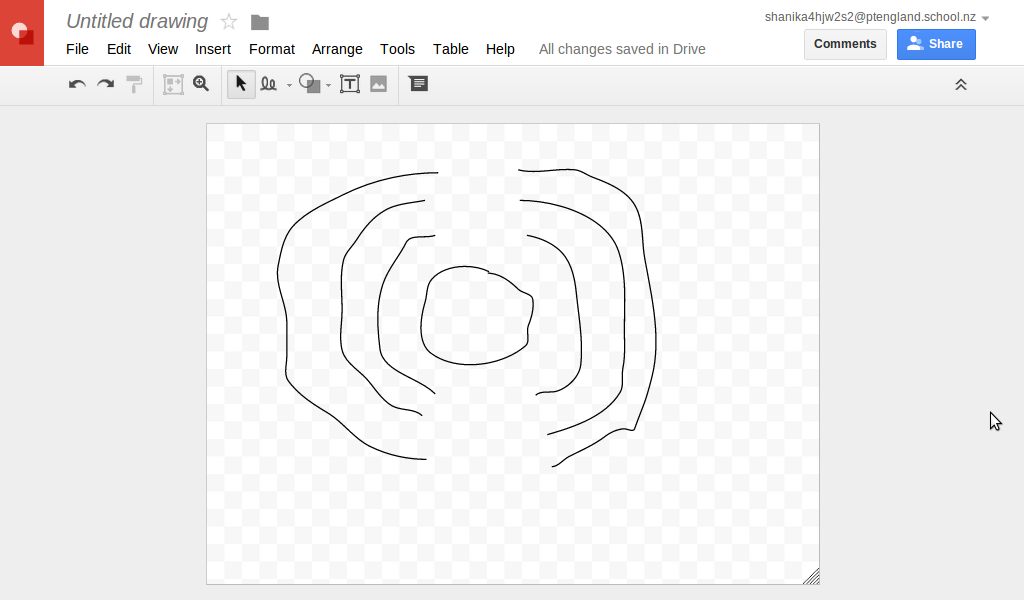Image resolution: width=1024 pixels, height=600 pixels.
Task: Open the Tools menu
Action: (x=397, y=49)
